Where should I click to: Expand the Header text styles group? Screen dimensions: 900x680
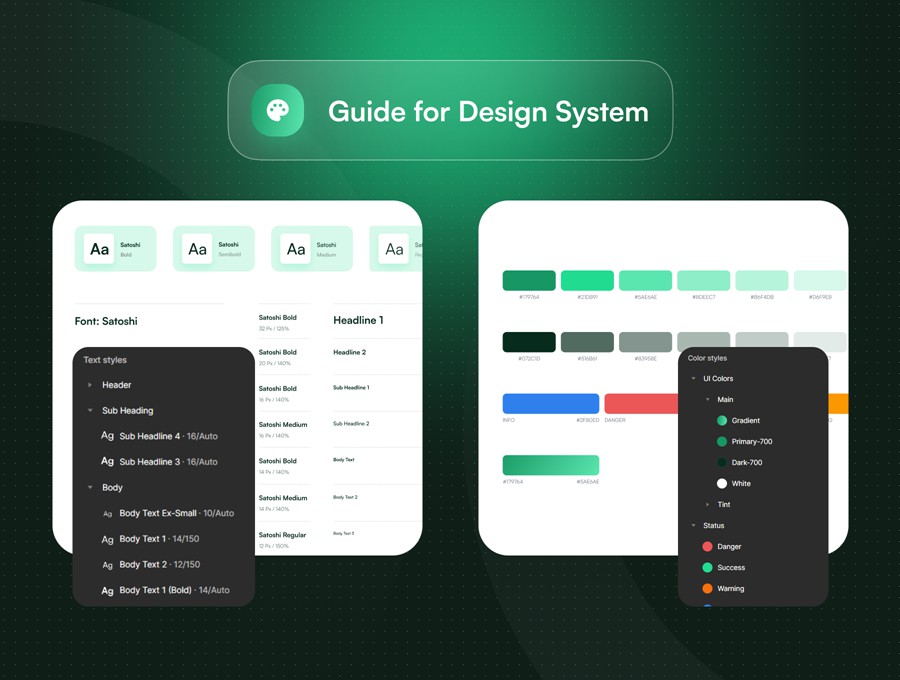(x=90, y=385)
